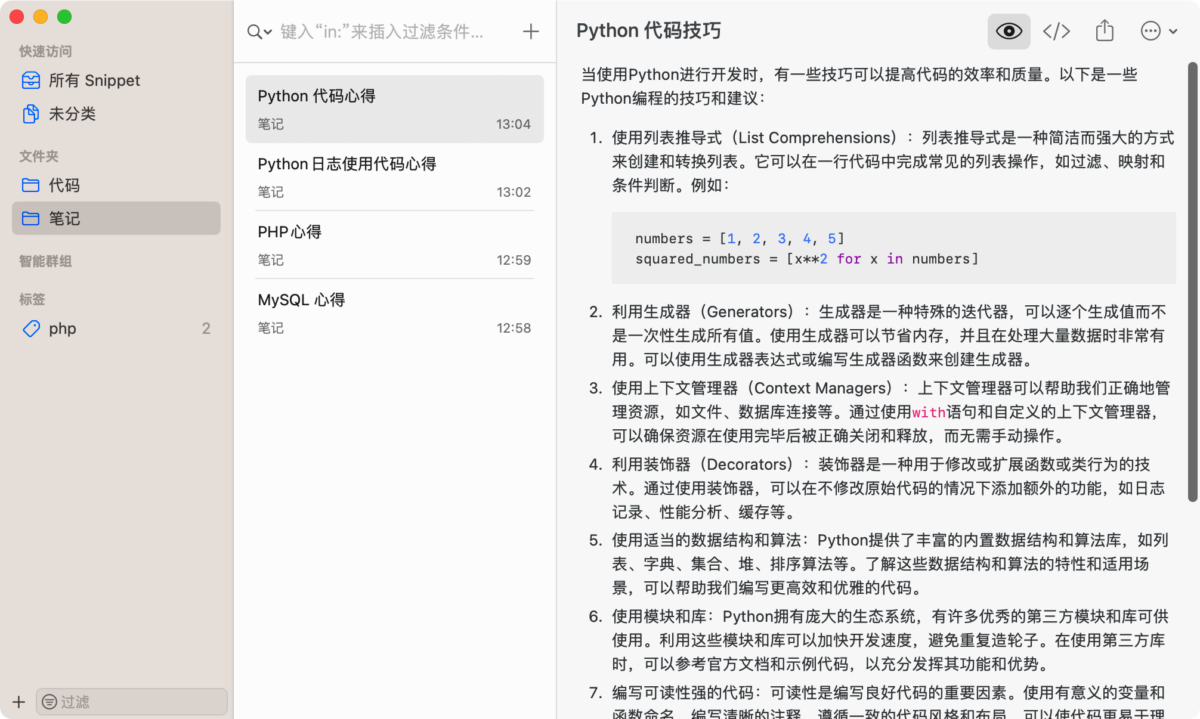Click the filter icon in 过滤 field
This screenshot has height=719, width=1200.
[x=50, y=702]
